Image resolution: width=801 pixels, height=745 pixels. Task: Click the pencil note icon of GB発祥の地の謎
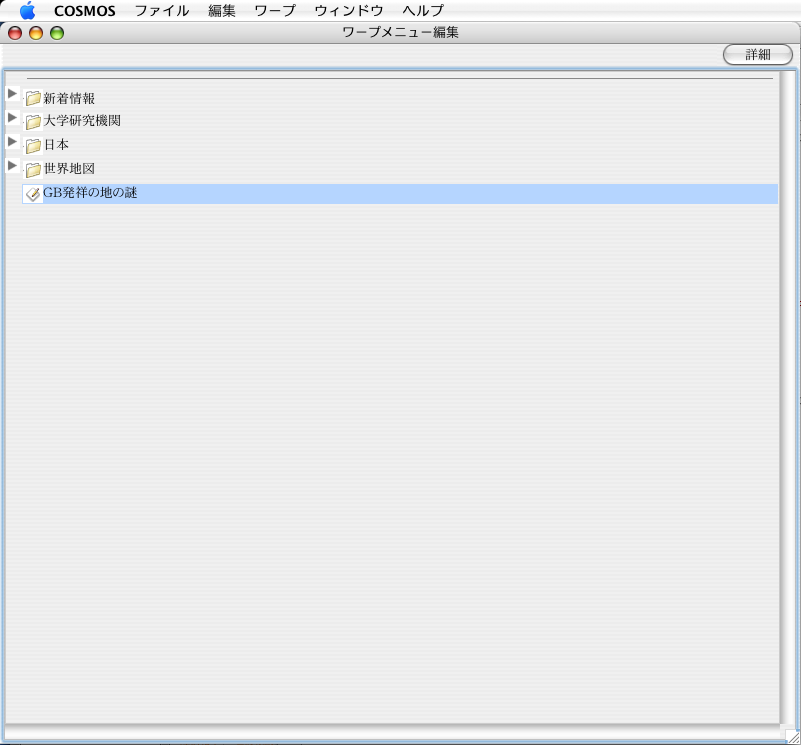[x=33, y=194]
